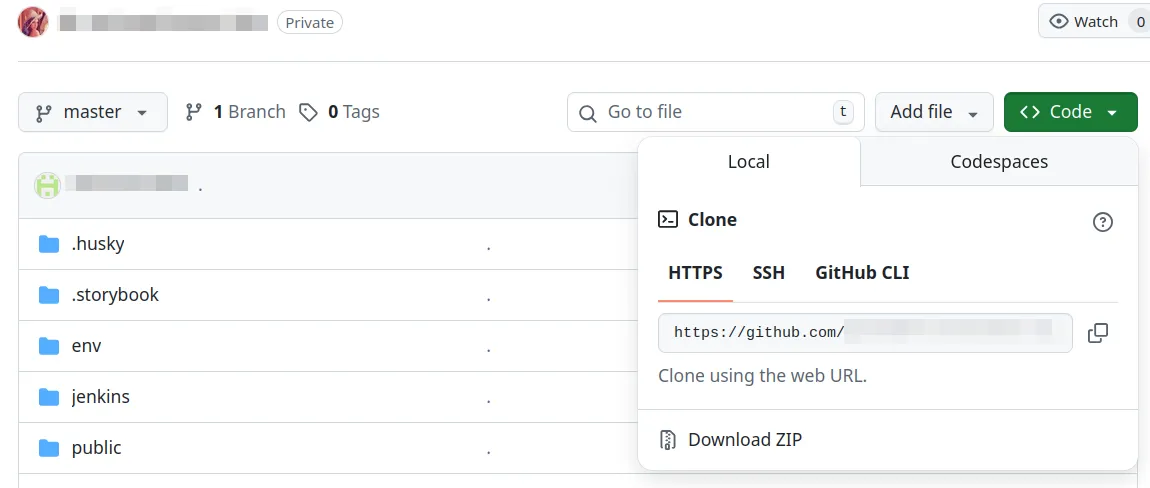
Task: Click the Go to file search field
Action: pos(715,112)
